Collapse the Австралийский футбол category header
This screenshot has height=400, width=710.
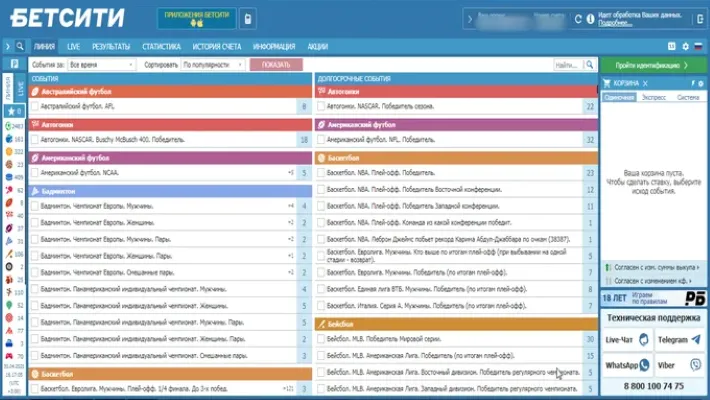[170, 92]
